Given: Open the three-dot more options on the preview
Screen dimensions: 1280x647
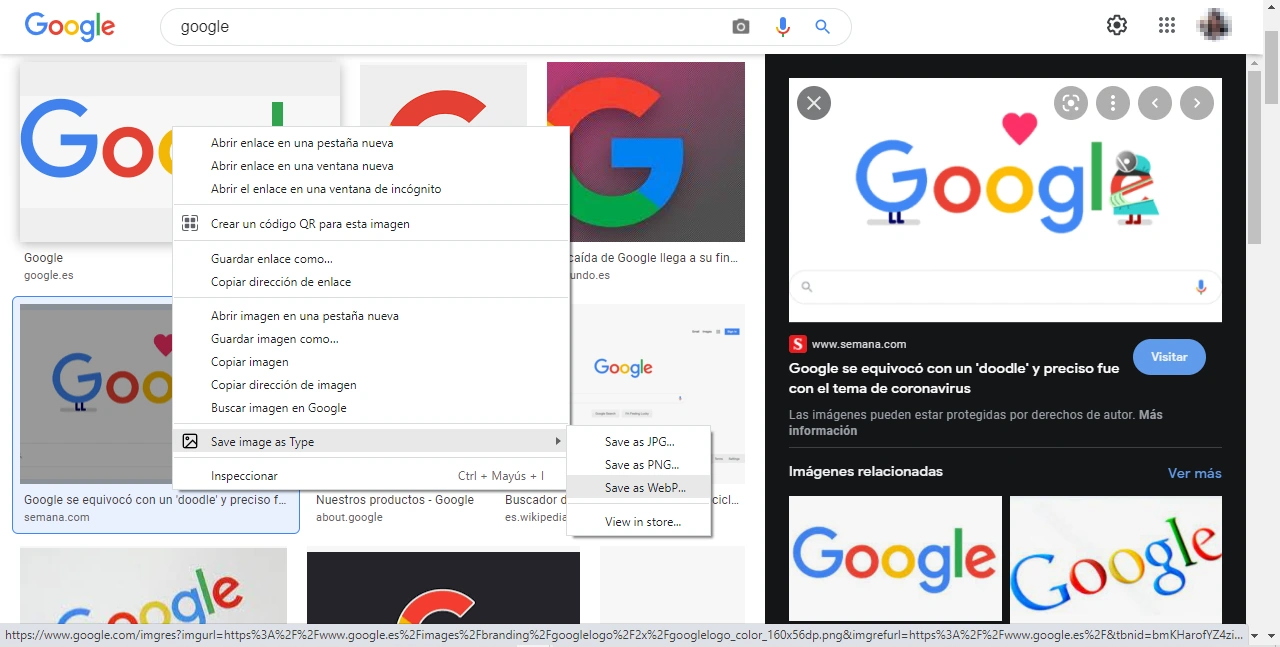Looking at the screenshot, I should pos(1113,102).
